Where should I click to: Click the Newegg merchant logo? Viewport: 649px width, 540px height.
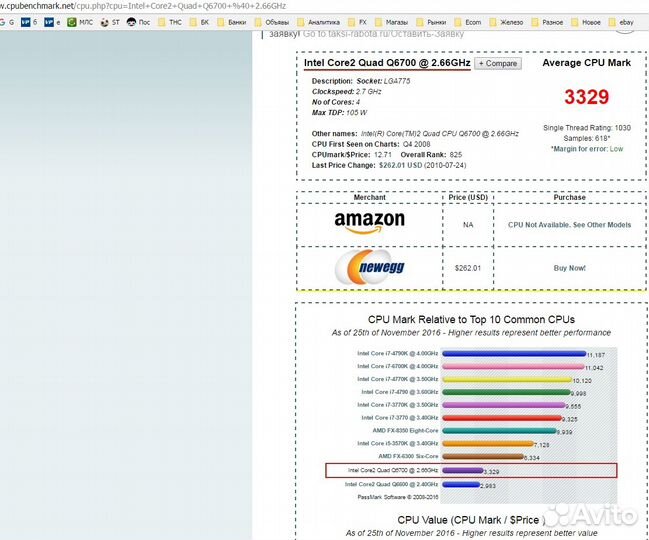pos(369,267)
